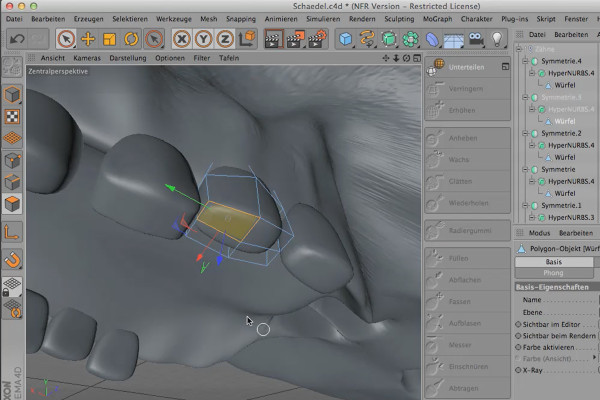Collapse the Symmetrie.2 tree node
Image resolution: width=600 pixels, height=400 pixels.
point(525,133)
